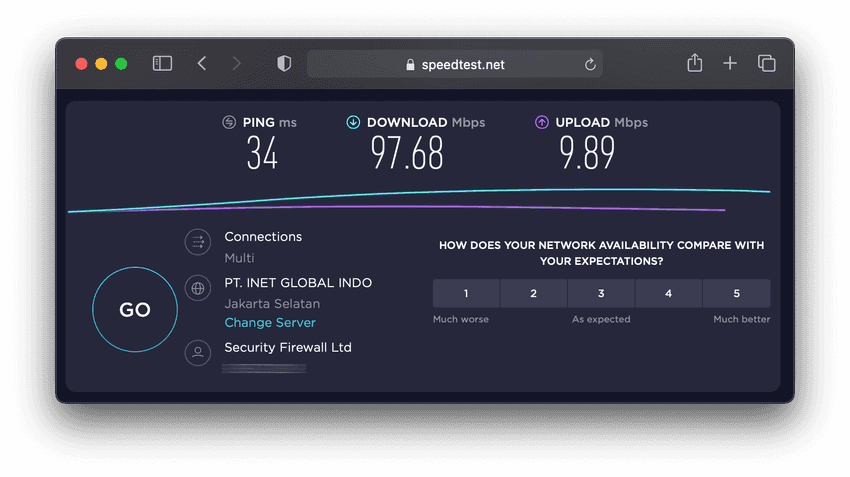This screenshot has height=477, width=850.
Task: Click the upload arrow icon
Action: click(542, 122)
